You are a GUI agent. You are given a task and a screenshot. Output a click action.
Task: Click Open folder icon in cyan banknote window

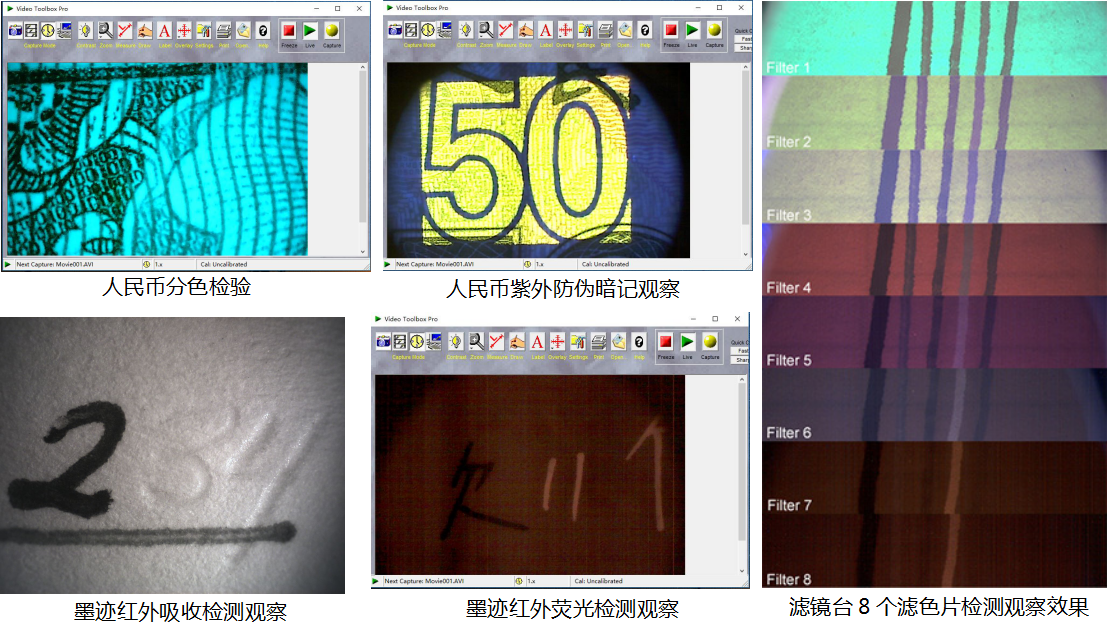243,30
